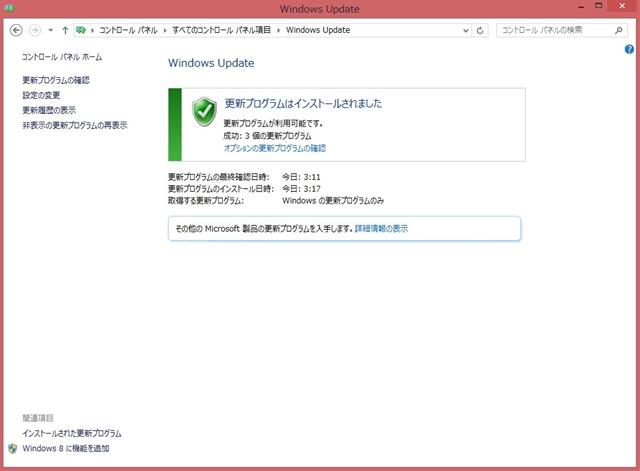Click the Control Panel icon in address bar
640x471 pixels.
point(81,30)
